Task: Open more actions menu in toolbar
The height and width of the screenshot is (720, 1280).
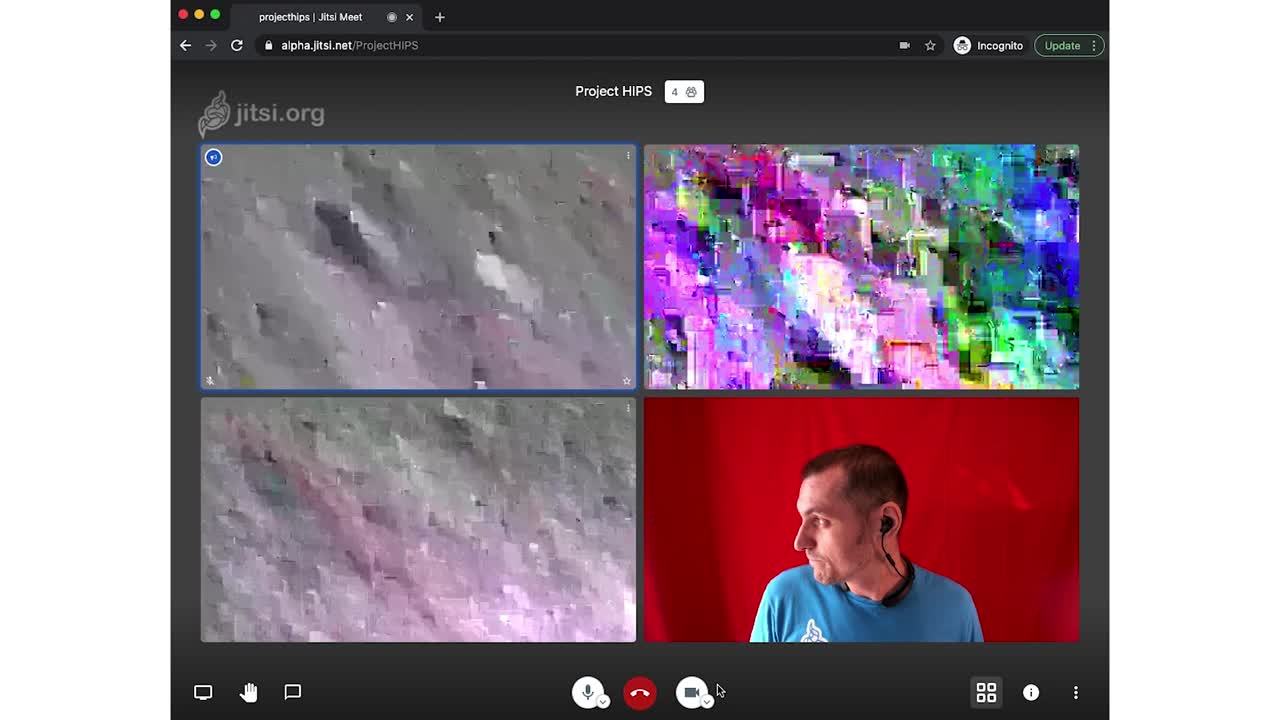Action: (1076, 692)
